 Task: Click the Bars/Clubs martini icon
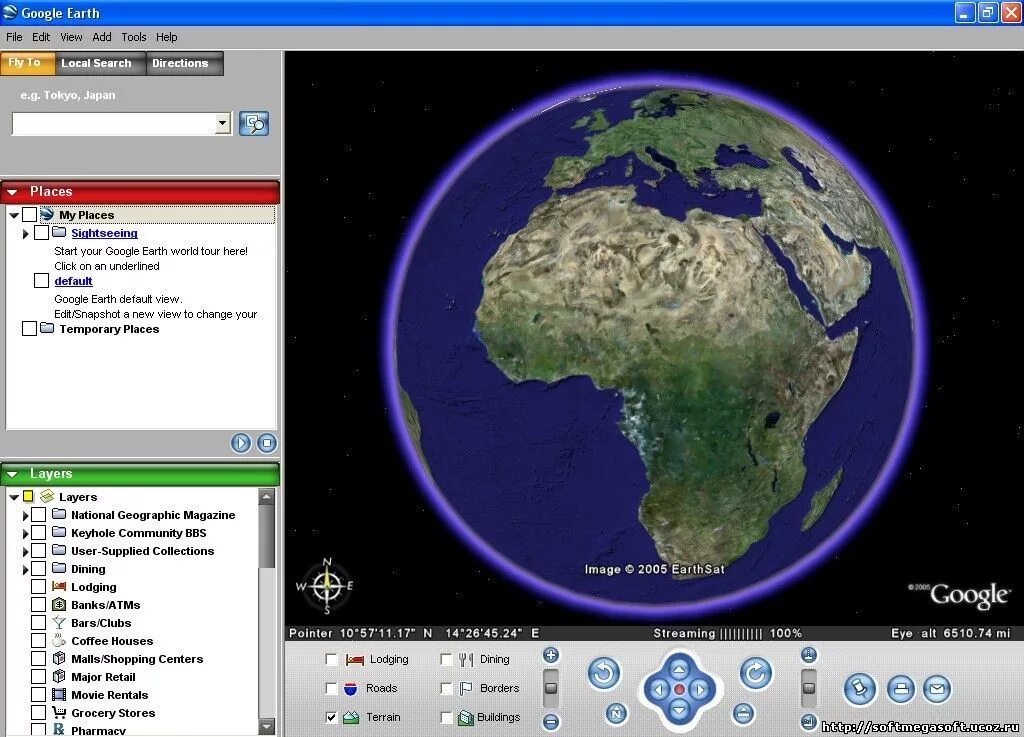pos(59,623)
